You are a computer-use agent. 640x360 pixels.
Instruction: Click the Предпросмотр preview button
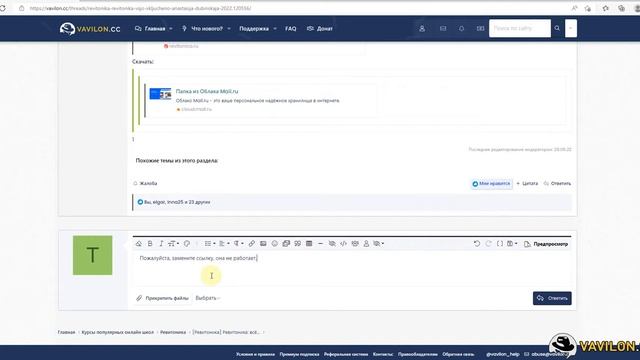546,244
